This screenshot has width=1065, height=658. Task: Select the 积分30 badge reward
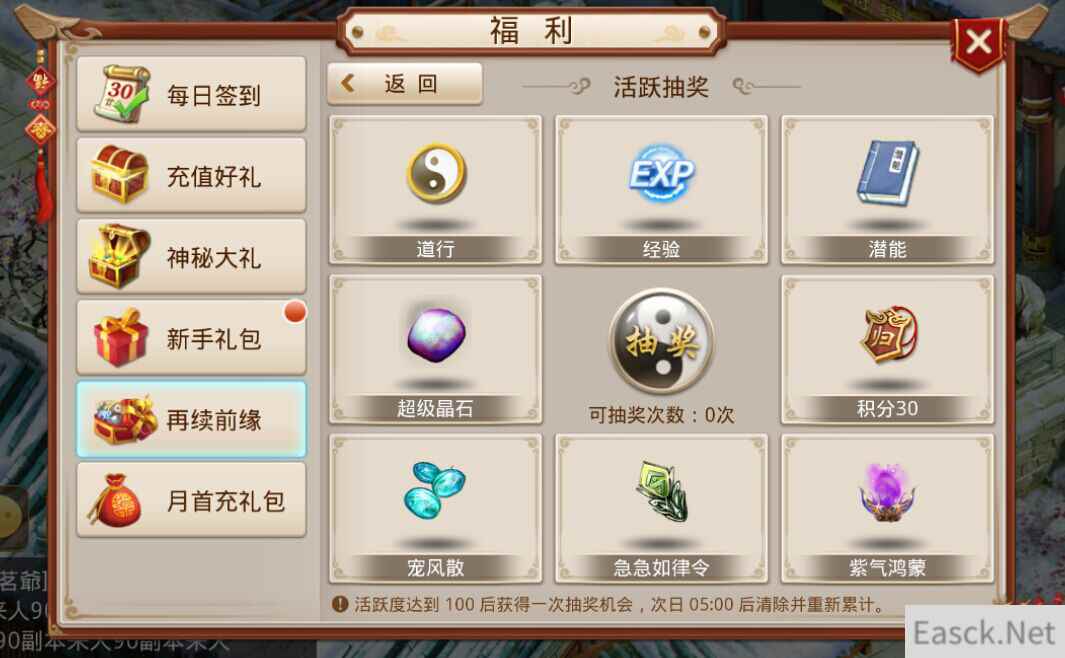click(887, 349)
